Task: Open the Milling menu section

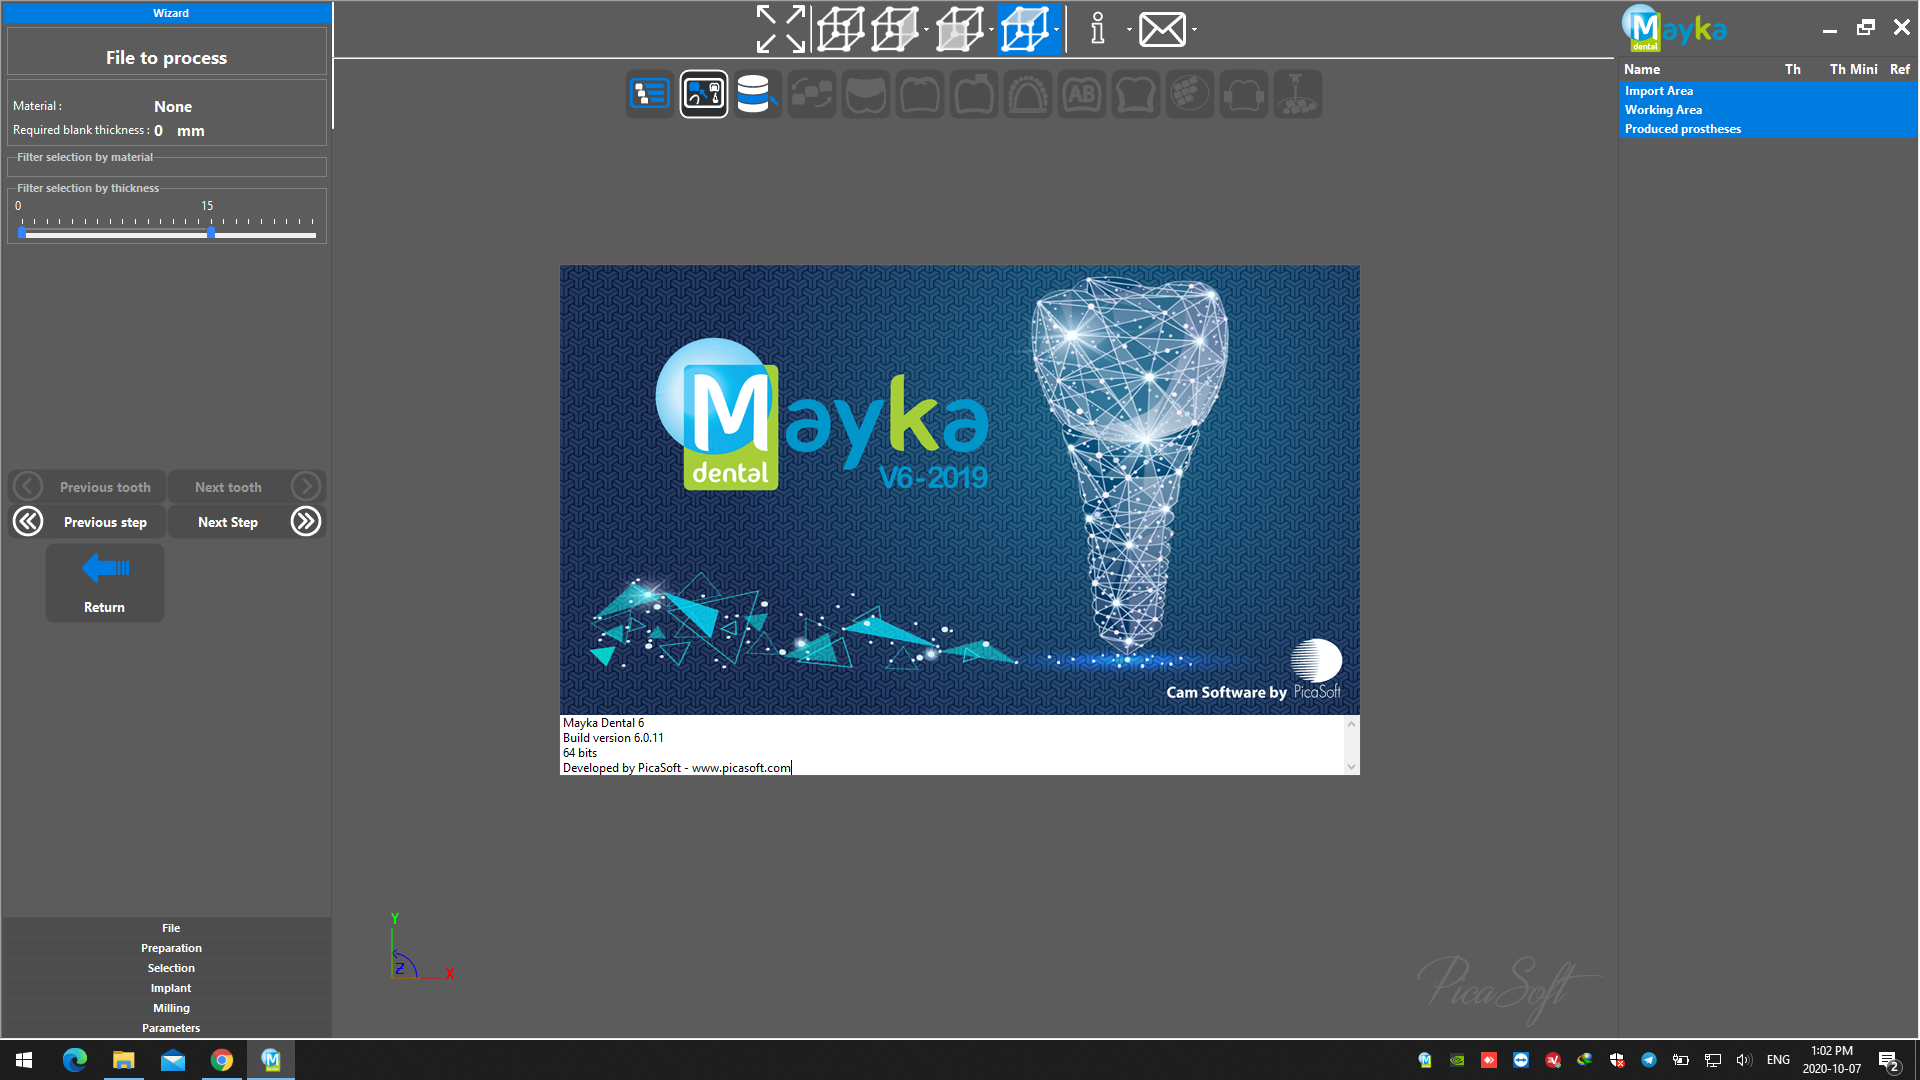Action: pos(171,1008)
